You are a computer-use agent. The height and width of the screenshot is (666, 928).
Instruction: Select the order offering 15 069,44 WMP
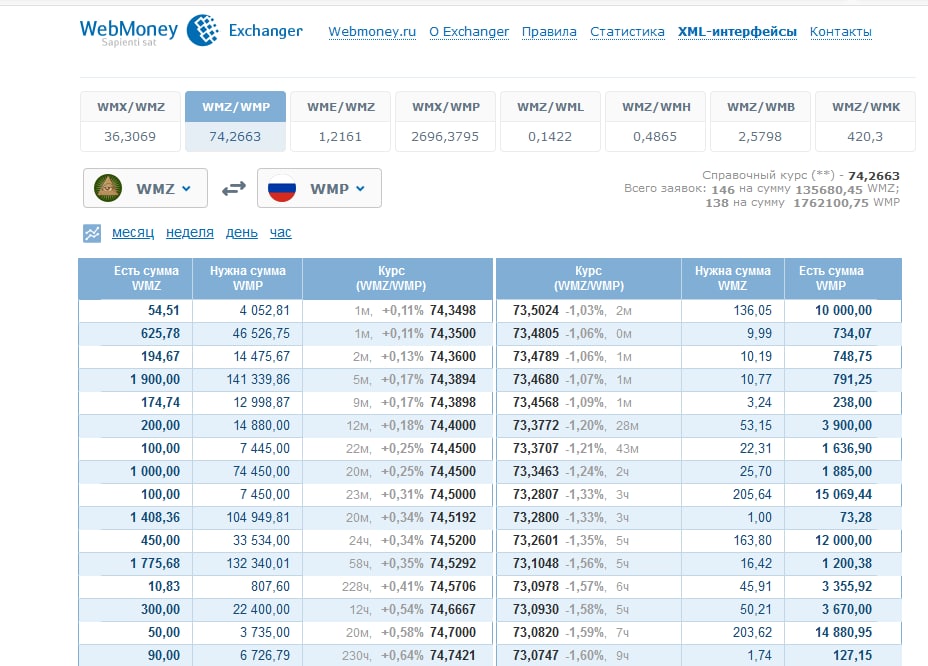point(699,495)
